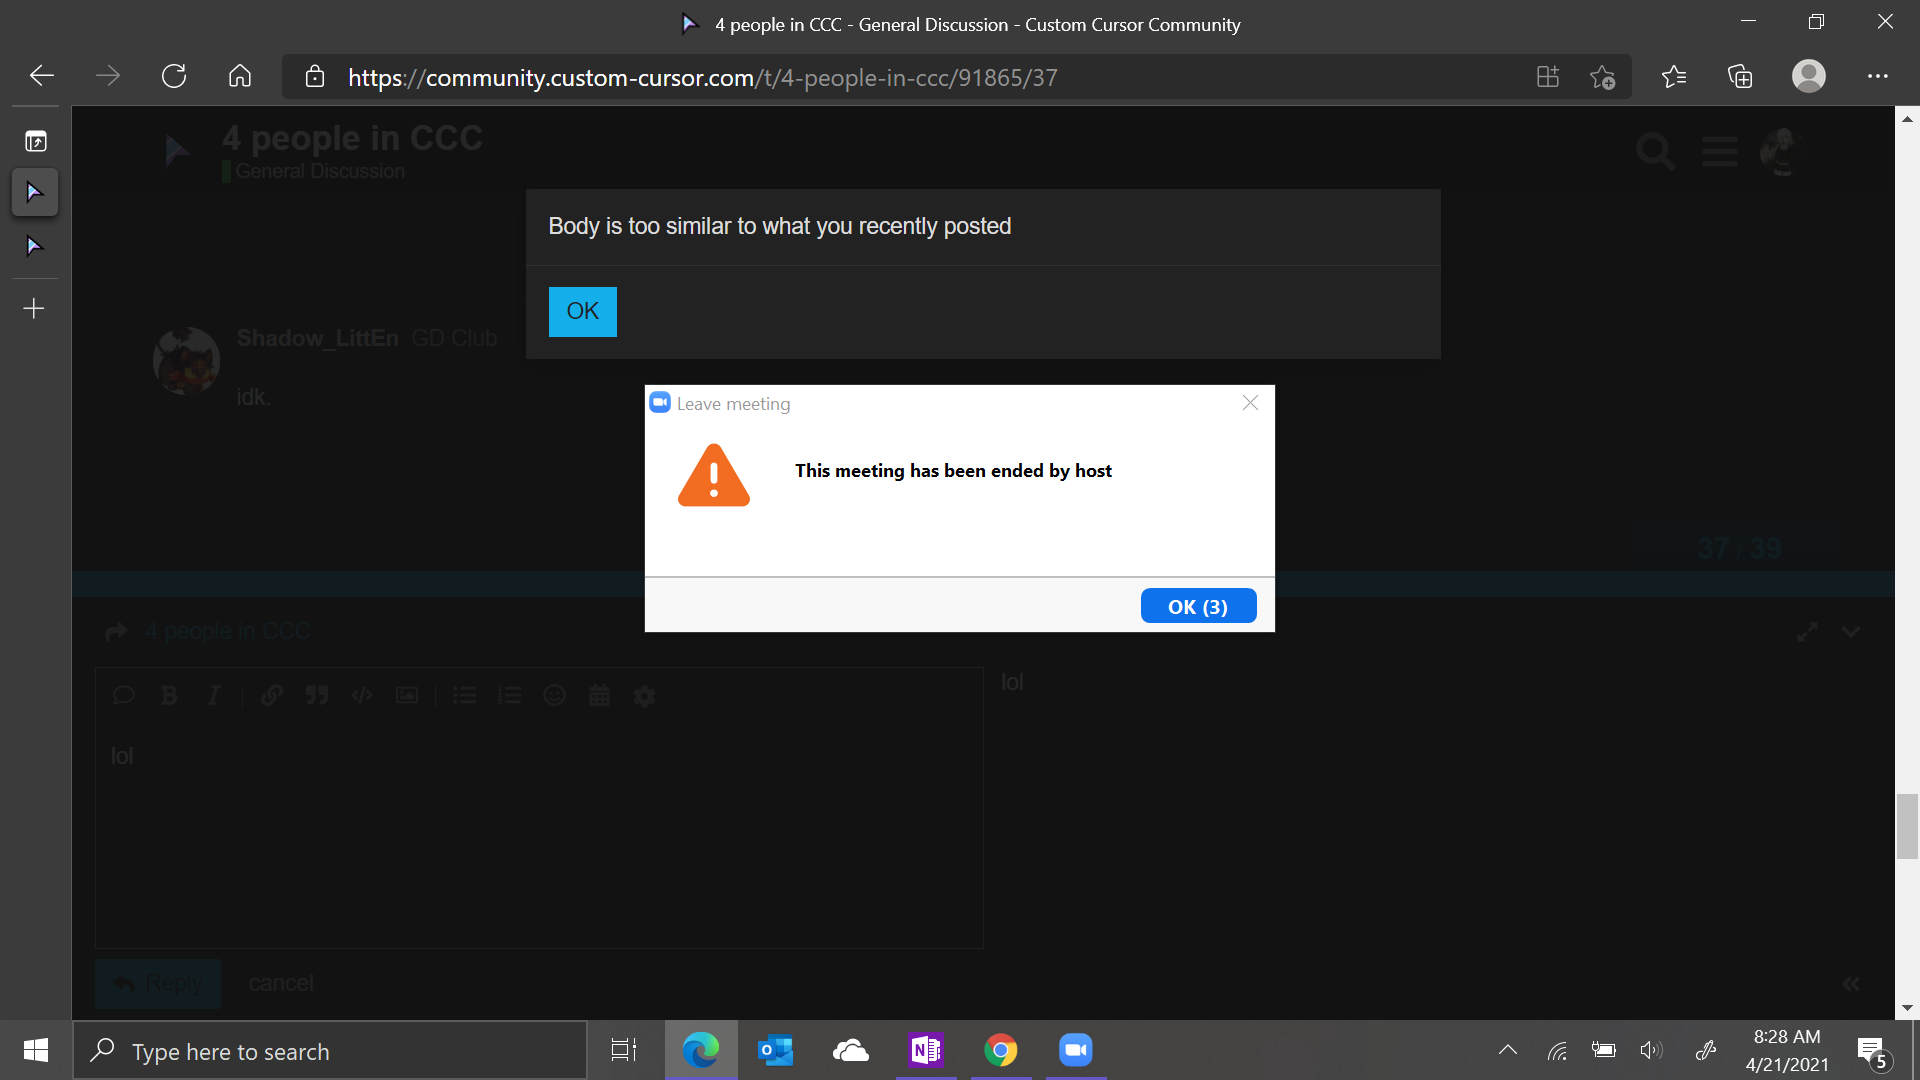Open the vertical tabs pane icon
This screenshot has width=1920, height=1080.
tap(35, 141)
